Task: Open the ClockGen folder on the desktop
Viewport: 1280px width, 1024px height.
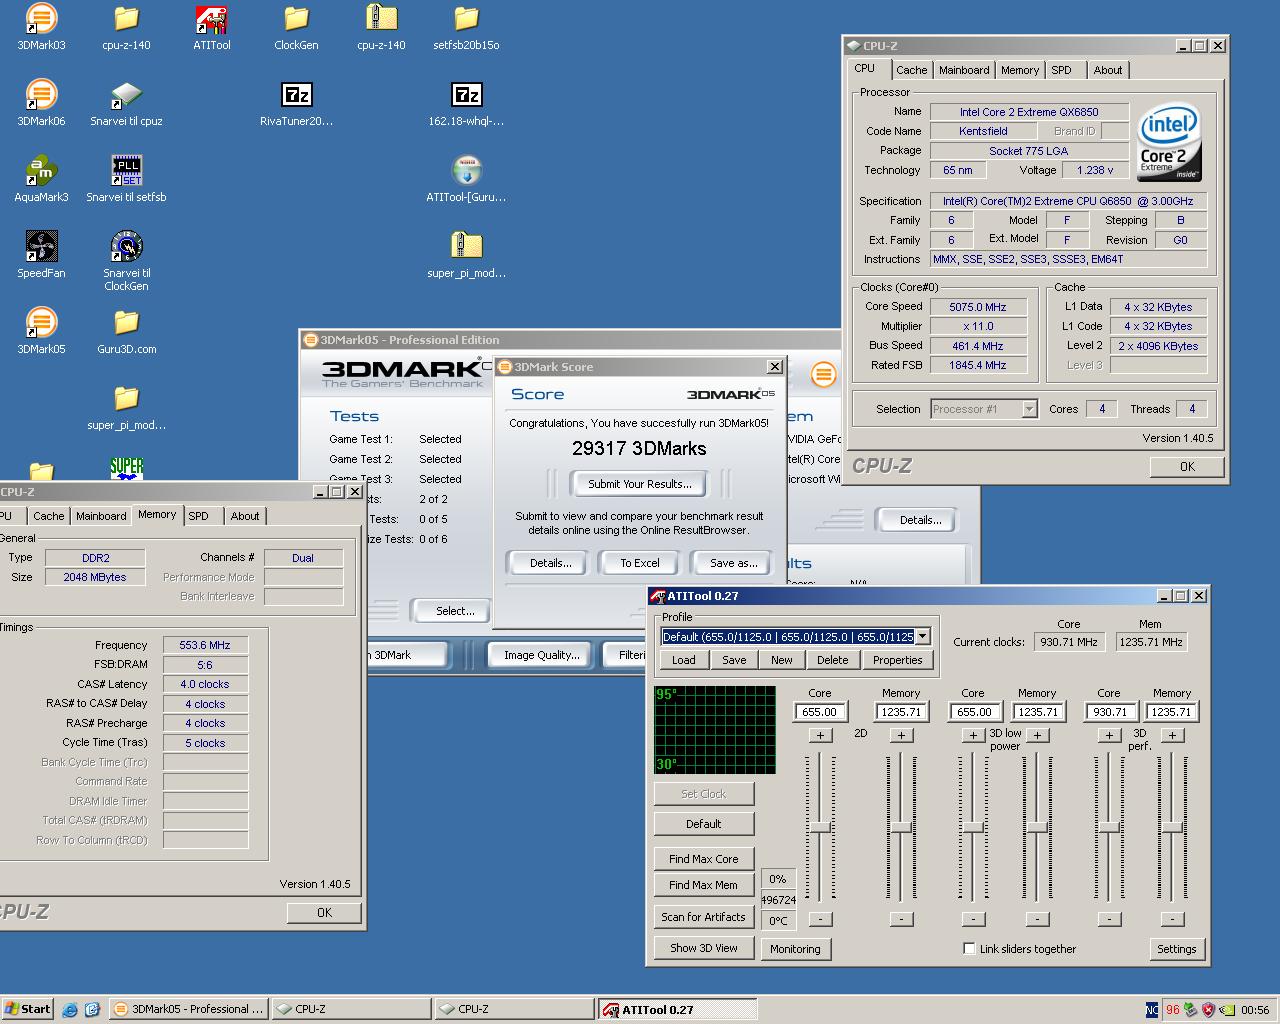Action: (x=296, y=27)
